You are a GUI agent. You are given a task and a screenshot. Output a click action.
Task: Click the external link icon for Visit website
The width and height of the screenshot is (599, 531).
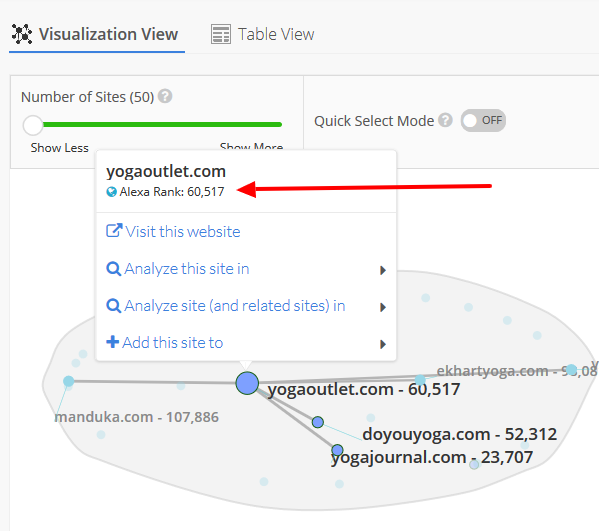(114, 231)
